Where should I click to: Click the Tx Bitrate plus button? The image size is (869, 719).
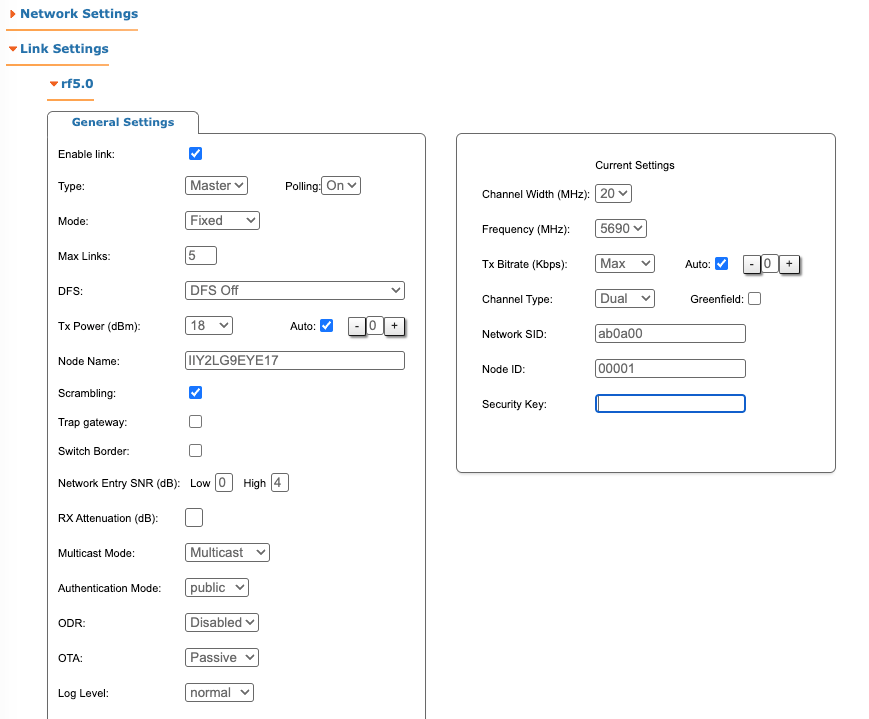pos(789,264)
